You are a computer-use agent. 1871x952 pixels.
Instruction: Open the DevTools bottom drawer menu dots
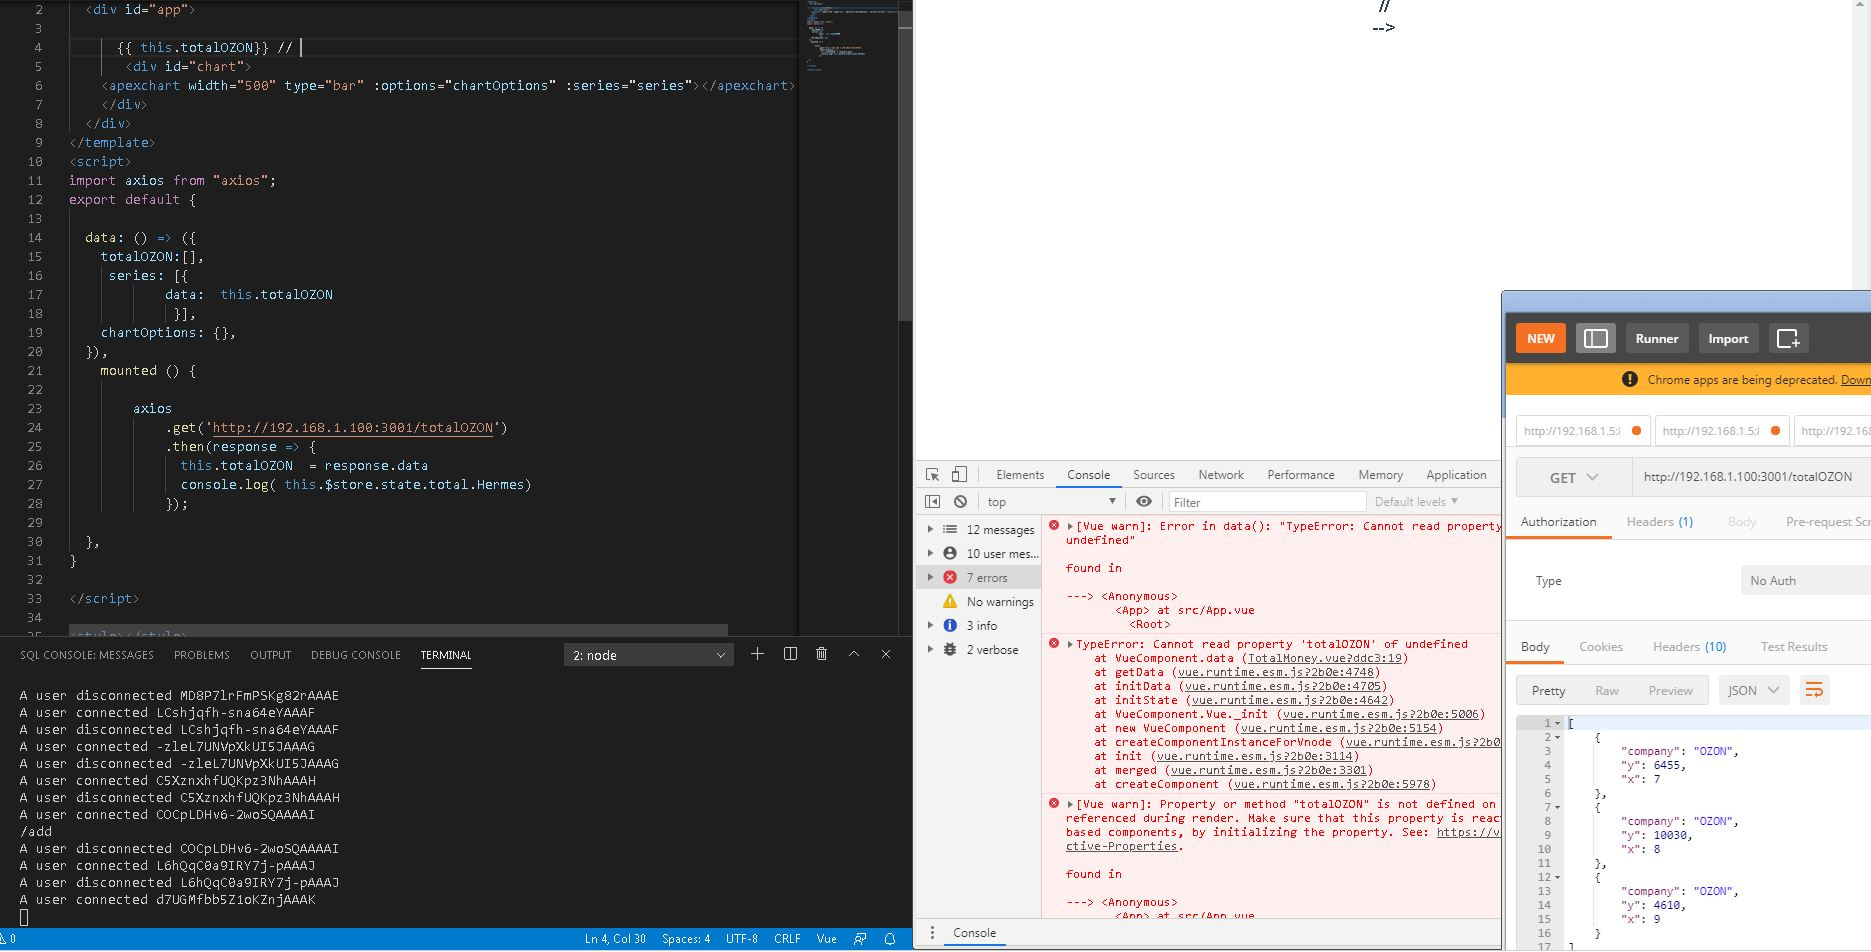[932, 933]
